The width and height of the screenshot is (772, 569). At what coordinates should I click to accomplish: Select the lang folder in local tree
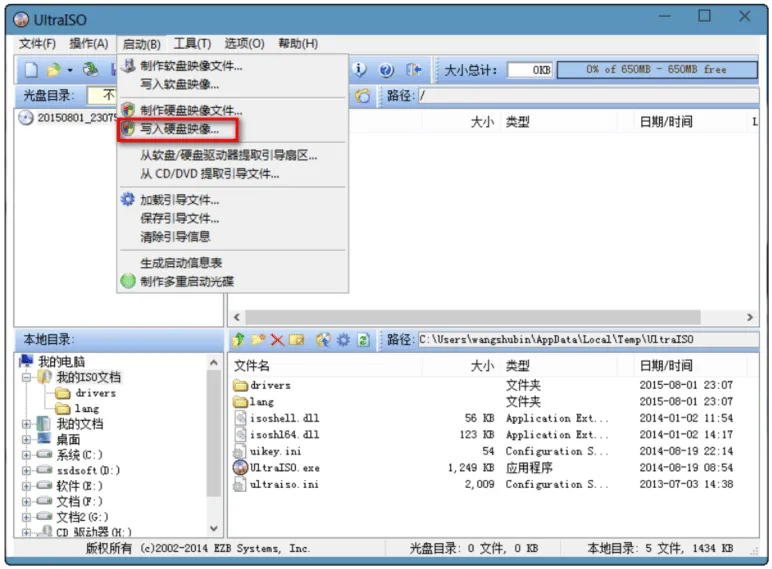click(78, 409)
